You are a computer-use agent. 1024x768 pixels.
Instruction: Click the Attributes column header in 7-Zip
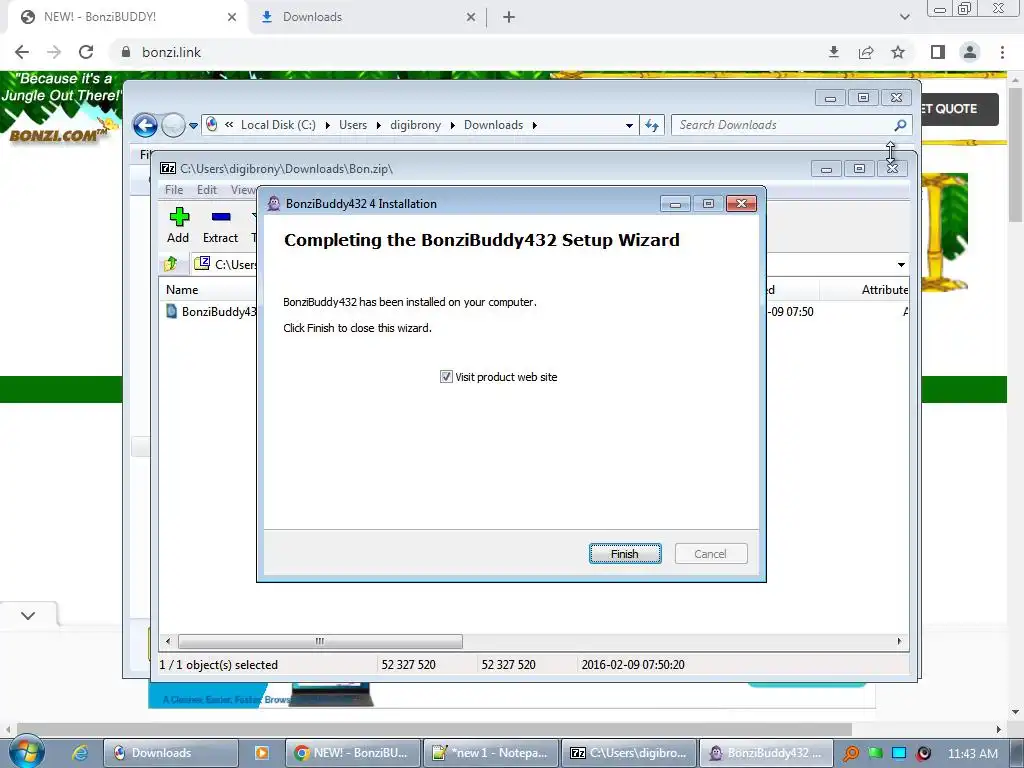(x=884, y=290)
